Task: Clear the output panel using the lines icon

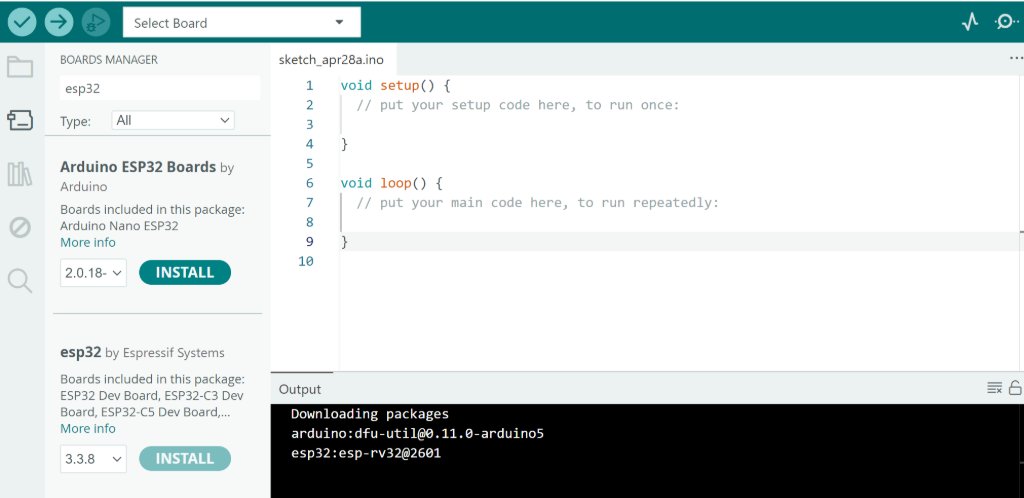Action: 994,388
